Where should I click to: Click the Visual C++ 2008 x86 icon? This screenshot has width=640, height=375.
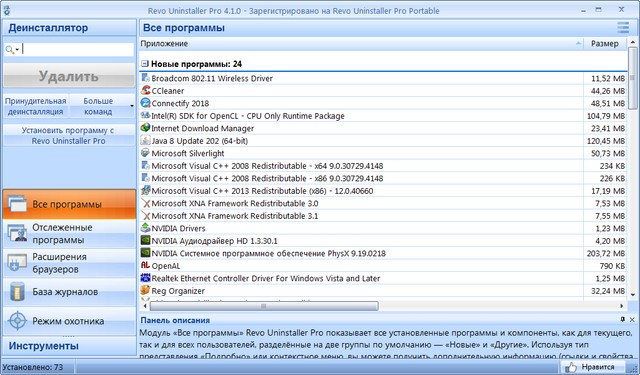(145, 178)
